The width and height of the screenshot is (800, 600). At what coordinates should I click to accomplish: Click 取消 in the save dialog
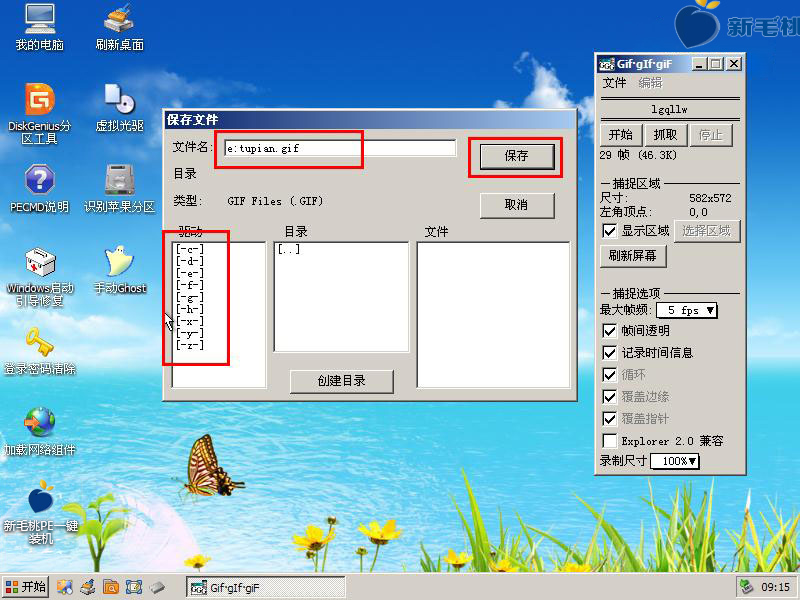click(517, 205)
